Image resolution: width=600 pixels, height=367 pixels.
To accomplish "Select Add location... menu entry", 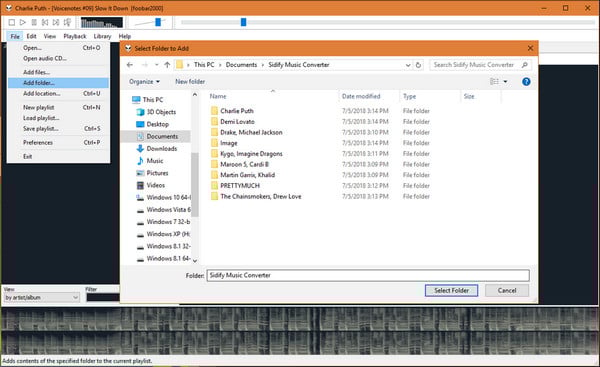I will [58, 93].
